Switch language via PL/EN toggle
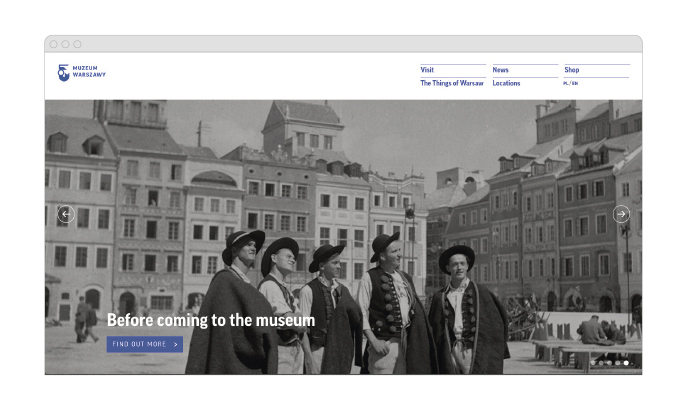Screen dimensions: 688x409 pyautogui.click(x=570, y=84)
